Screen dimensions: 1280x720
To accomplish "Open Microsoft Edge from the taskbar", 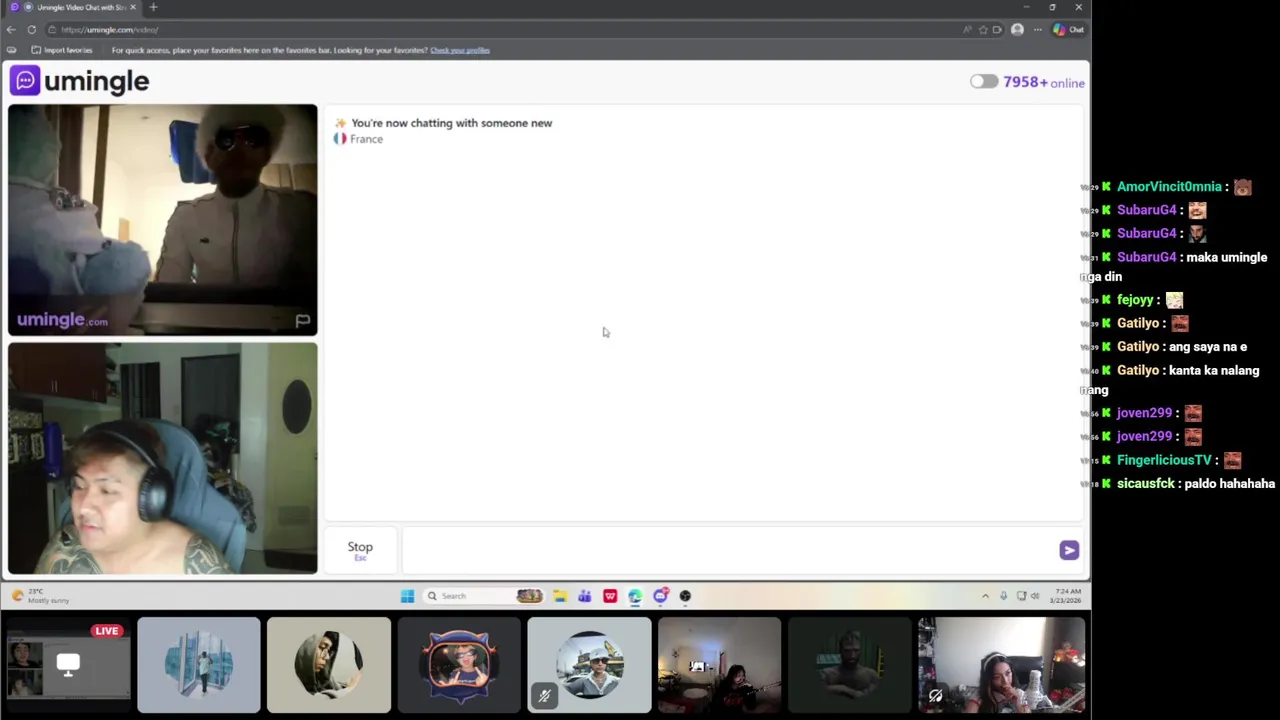I will click(x=635, y=596).
